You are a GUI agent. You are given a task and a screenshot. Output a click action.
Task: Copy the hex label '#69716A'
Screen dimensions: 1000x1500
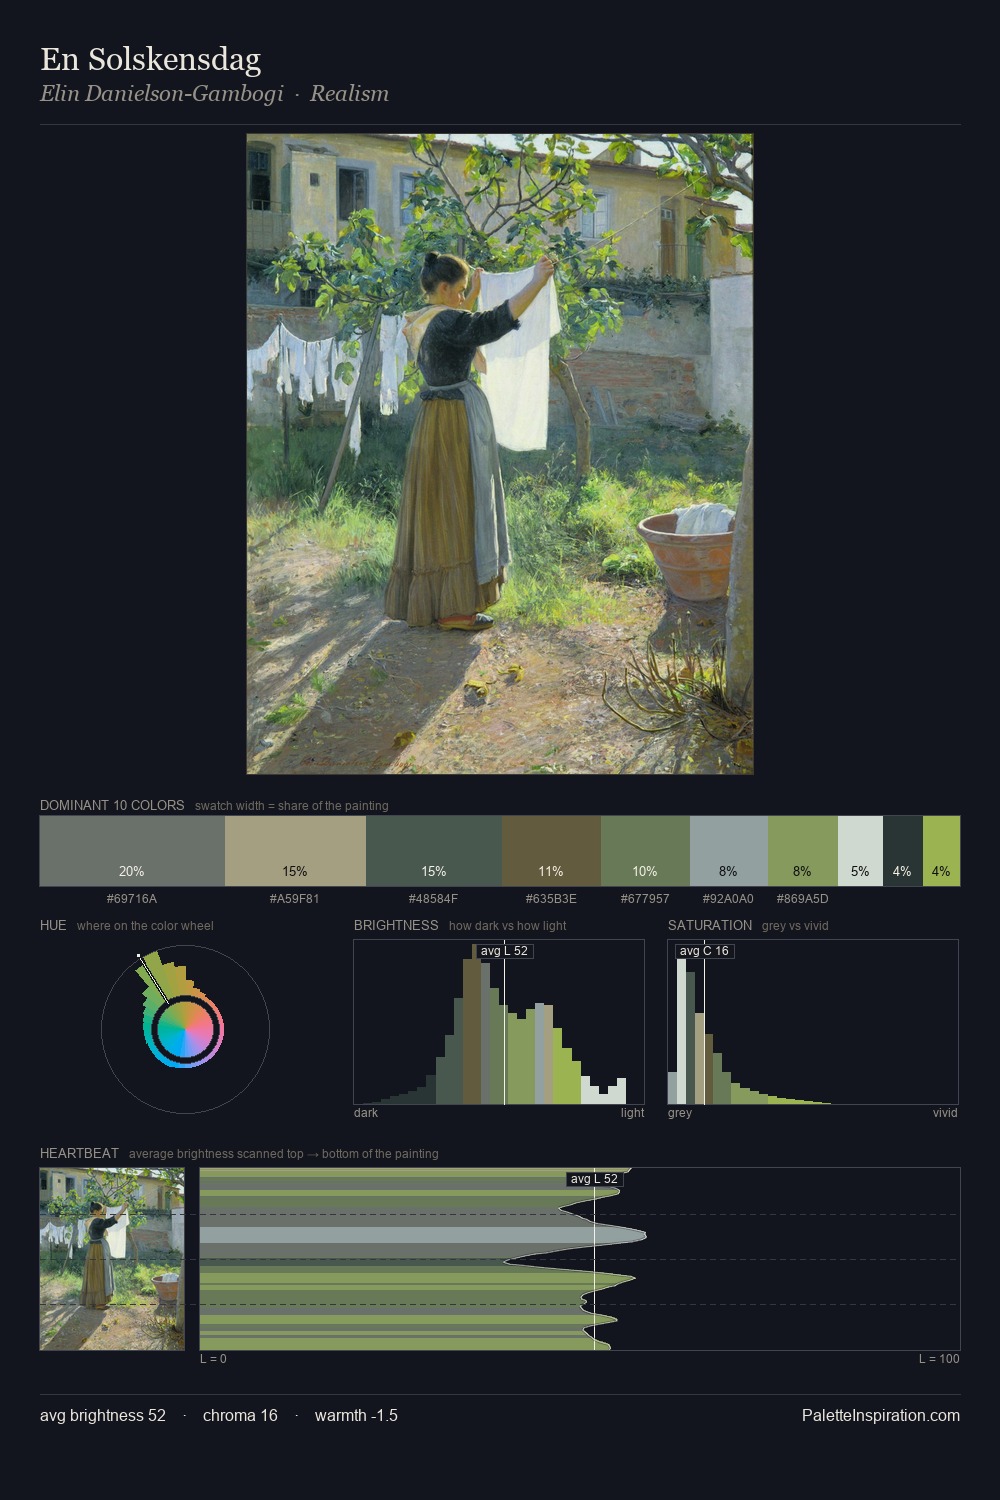tap(132, 899)
